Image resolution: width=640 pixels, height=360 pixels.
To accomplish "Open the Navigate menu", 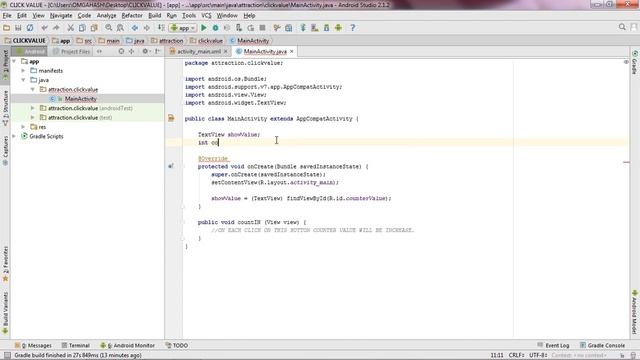I will [x=61, y=16].
